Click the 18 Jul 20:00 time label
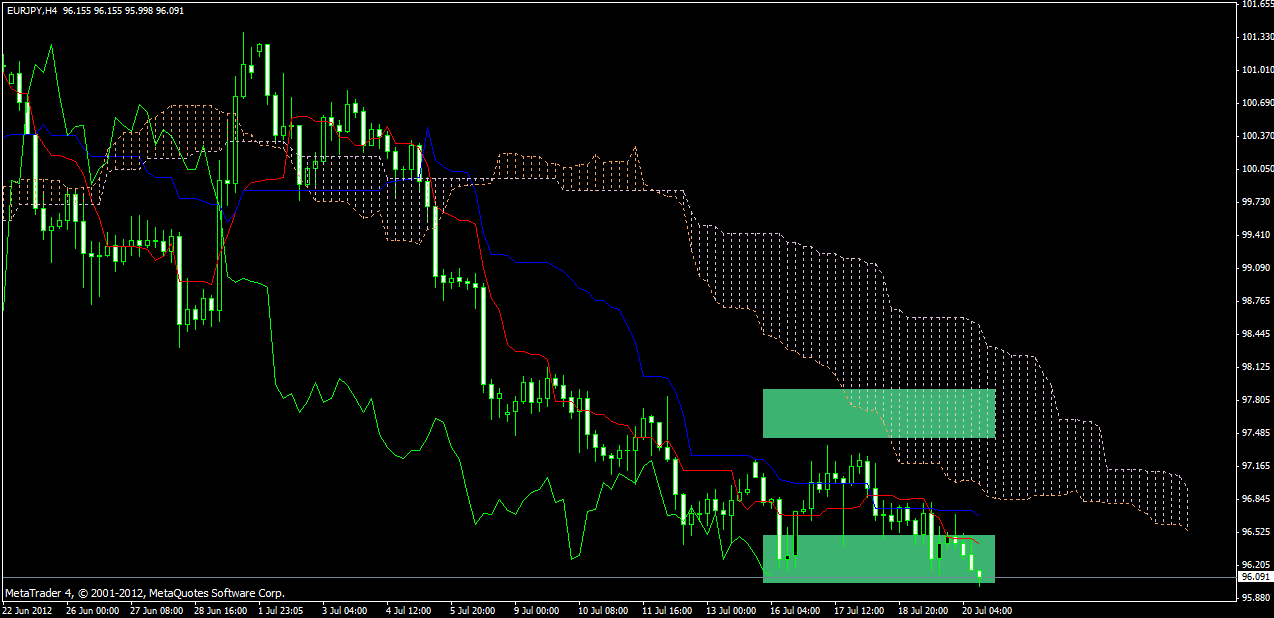Screen dimensions: 1274x618 tap(921, 609)
